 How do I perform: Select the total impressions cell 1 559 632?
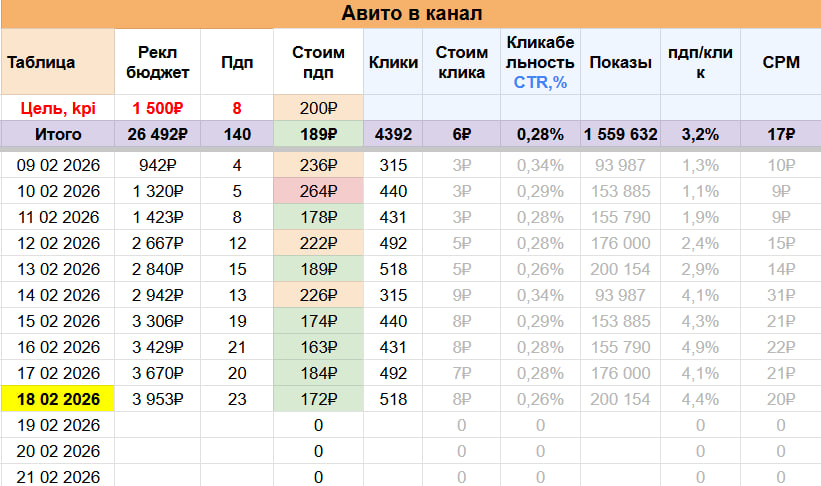pyautogui.click(x=620, y=135)
